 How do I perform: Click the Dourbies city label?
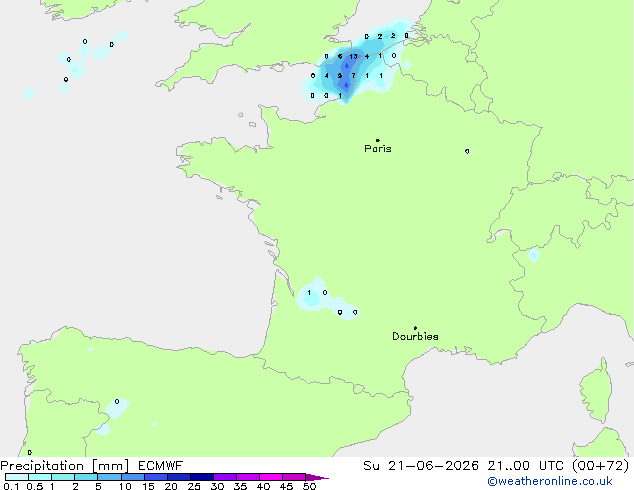click(415, 336)
